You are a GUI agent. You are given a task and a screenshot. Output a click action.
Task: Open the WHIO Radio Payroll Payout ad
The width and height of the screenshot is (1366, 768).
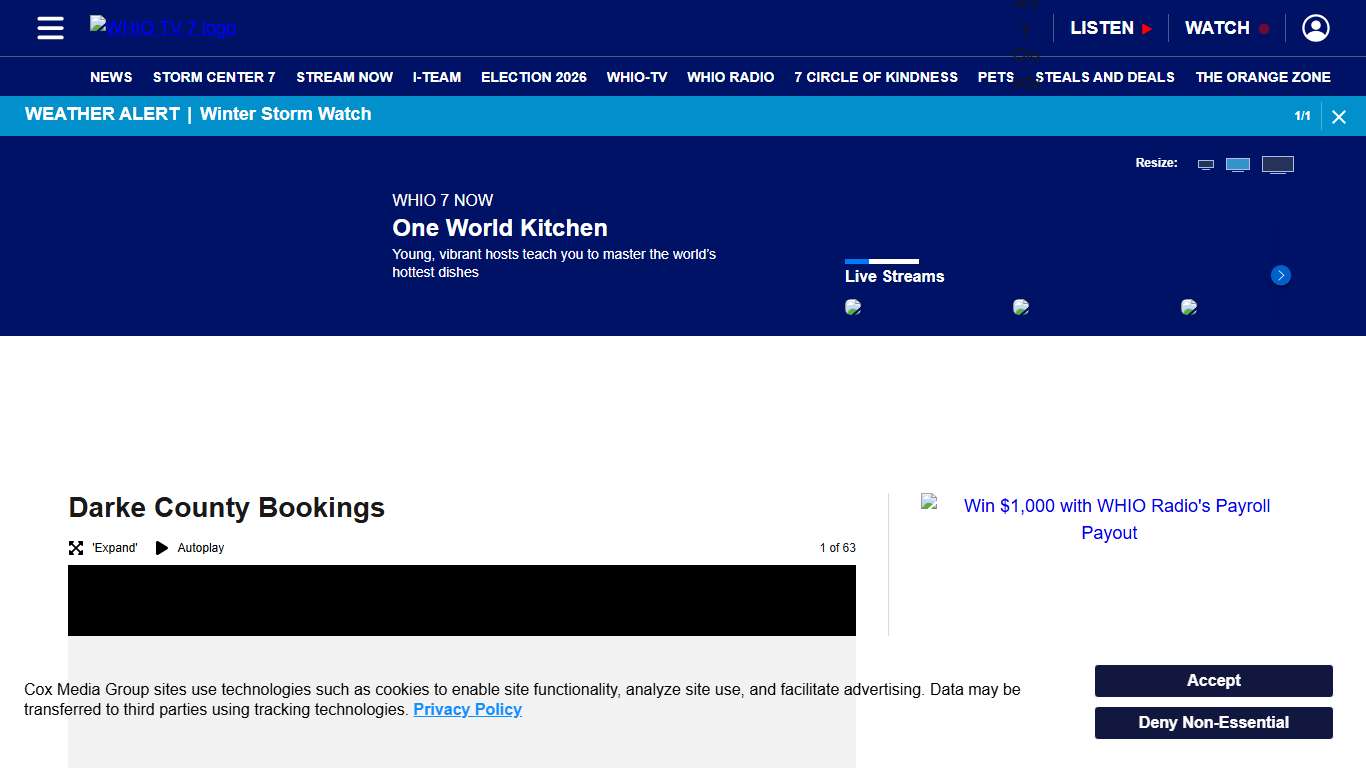pyautogui.click(x=1108, y=519)
